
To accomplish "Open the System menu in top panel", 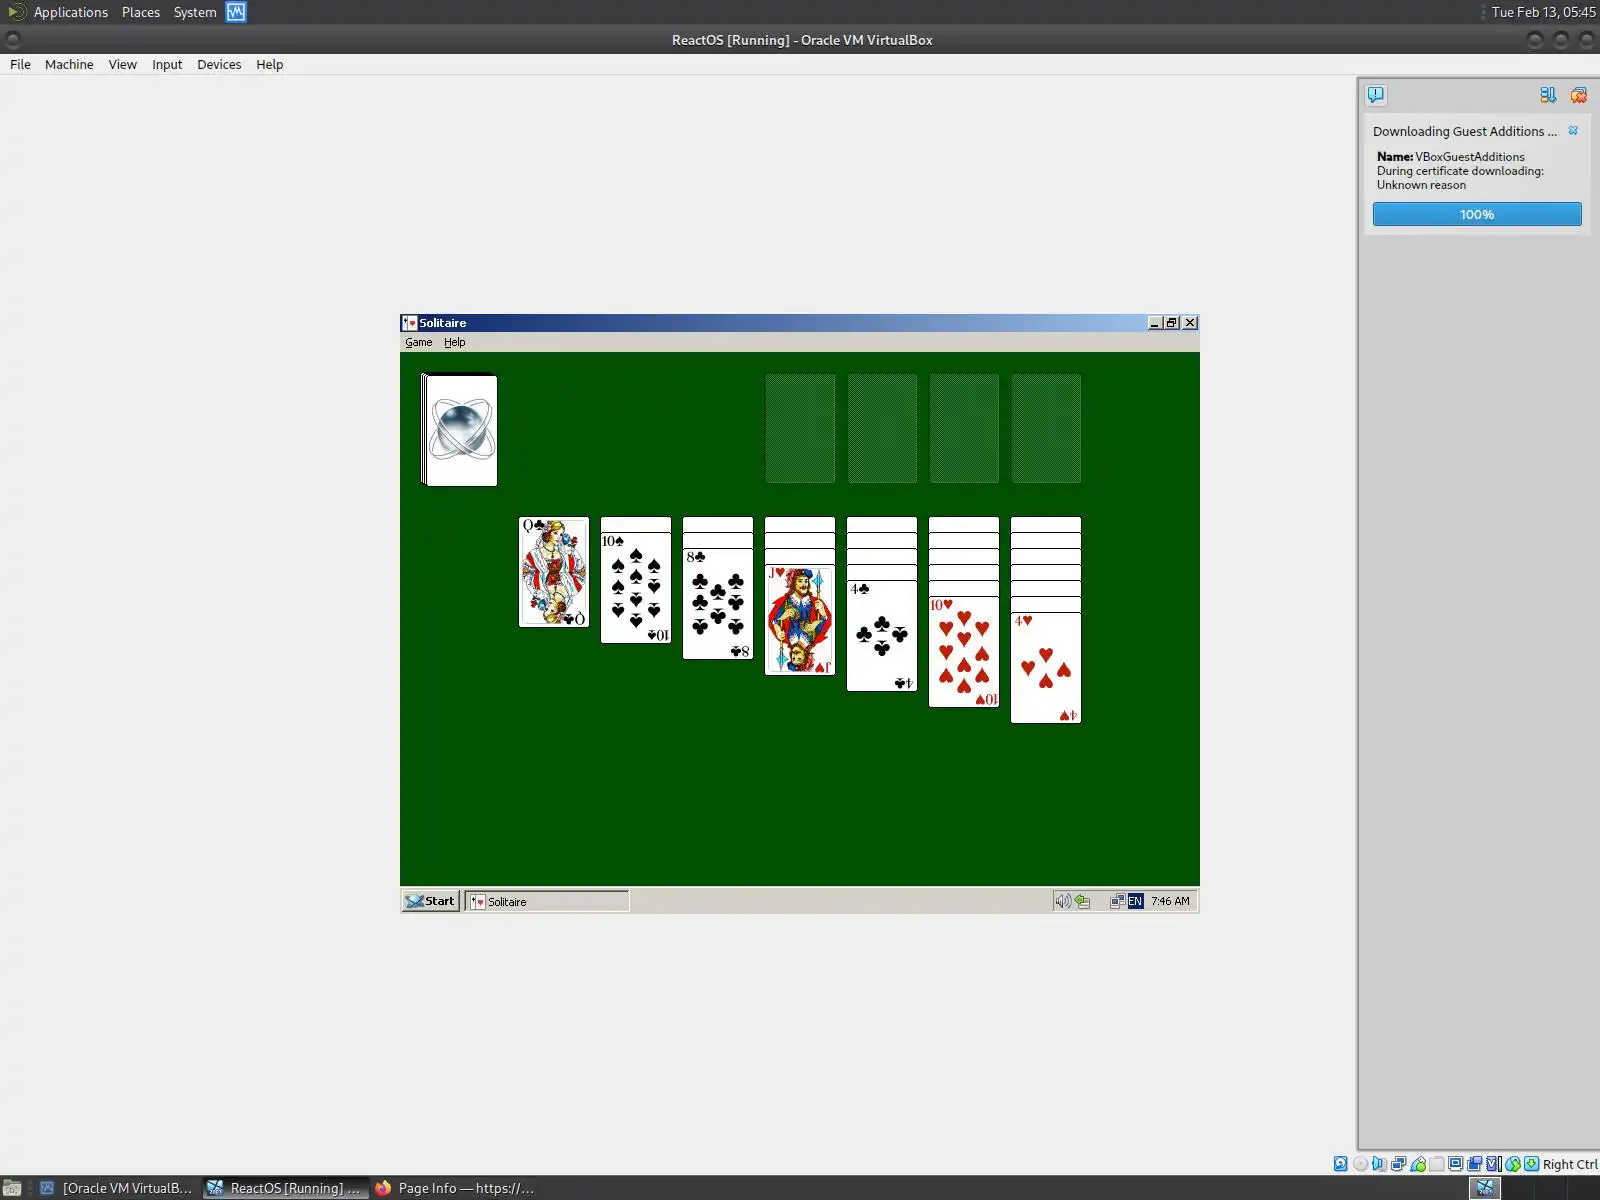I will coord(195,12).
